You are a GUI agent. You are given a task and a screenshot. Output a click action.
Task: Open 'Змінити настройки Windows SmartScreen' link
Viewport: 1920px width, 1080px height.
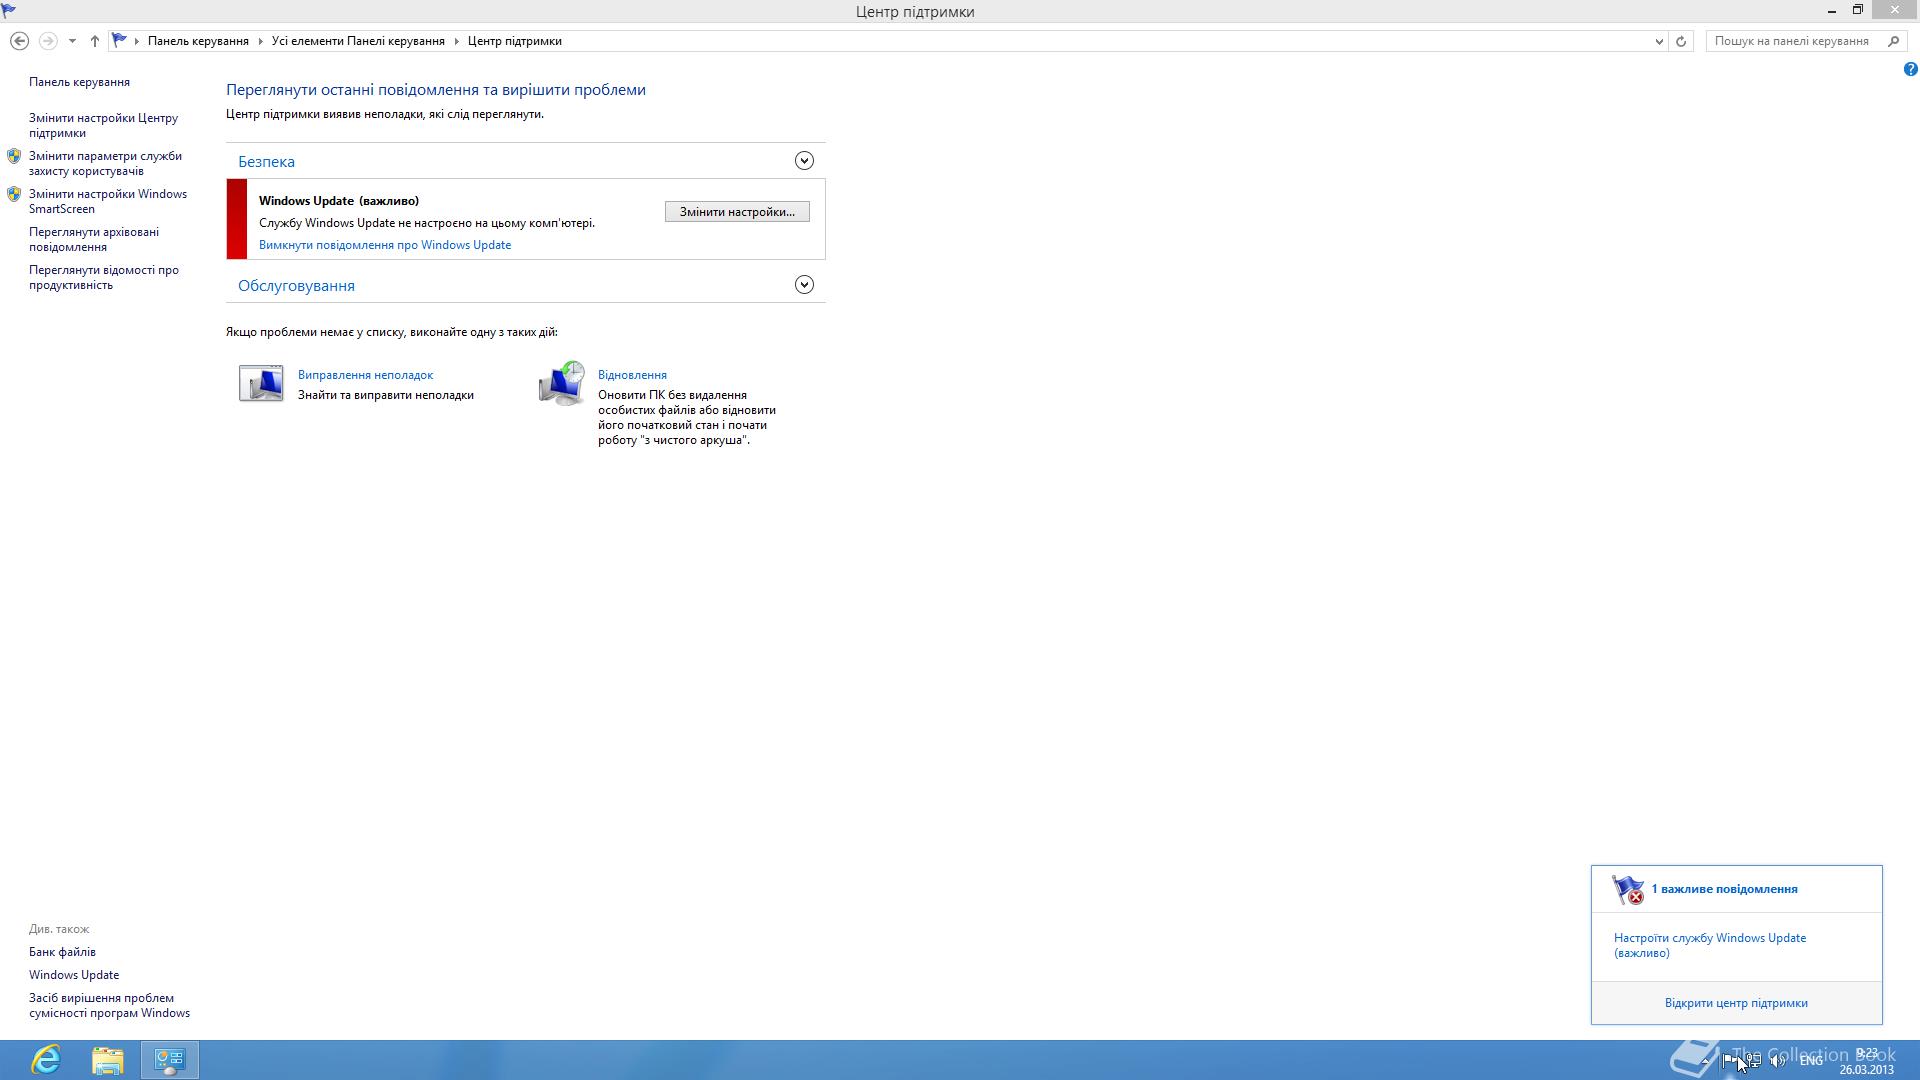point(108,201)
